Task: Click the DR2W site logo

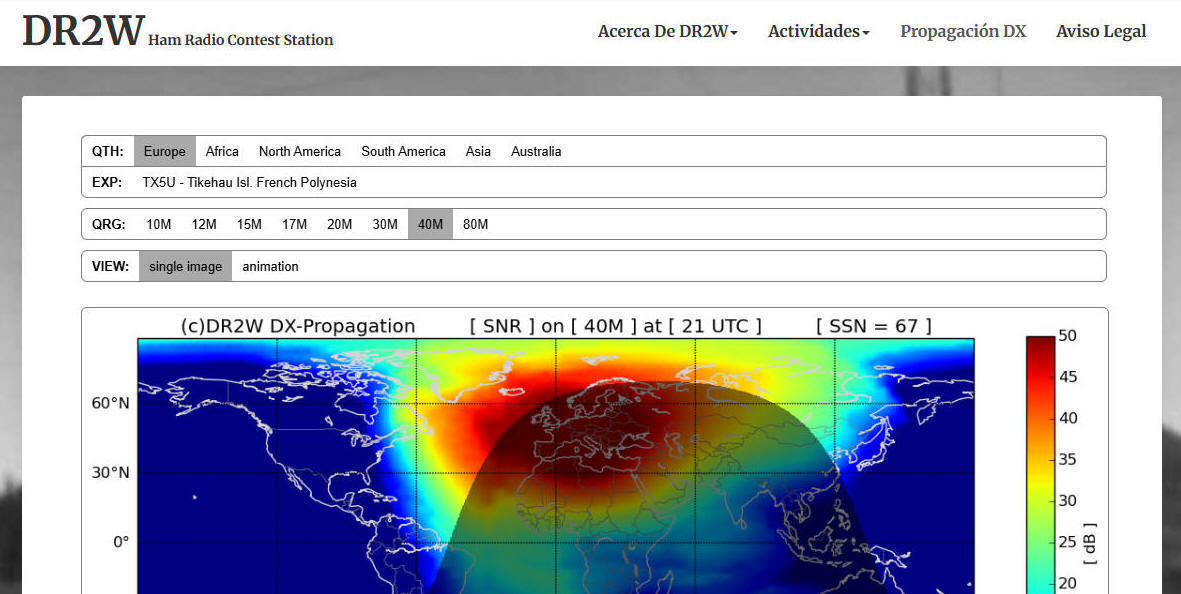Action: (84, 32)
